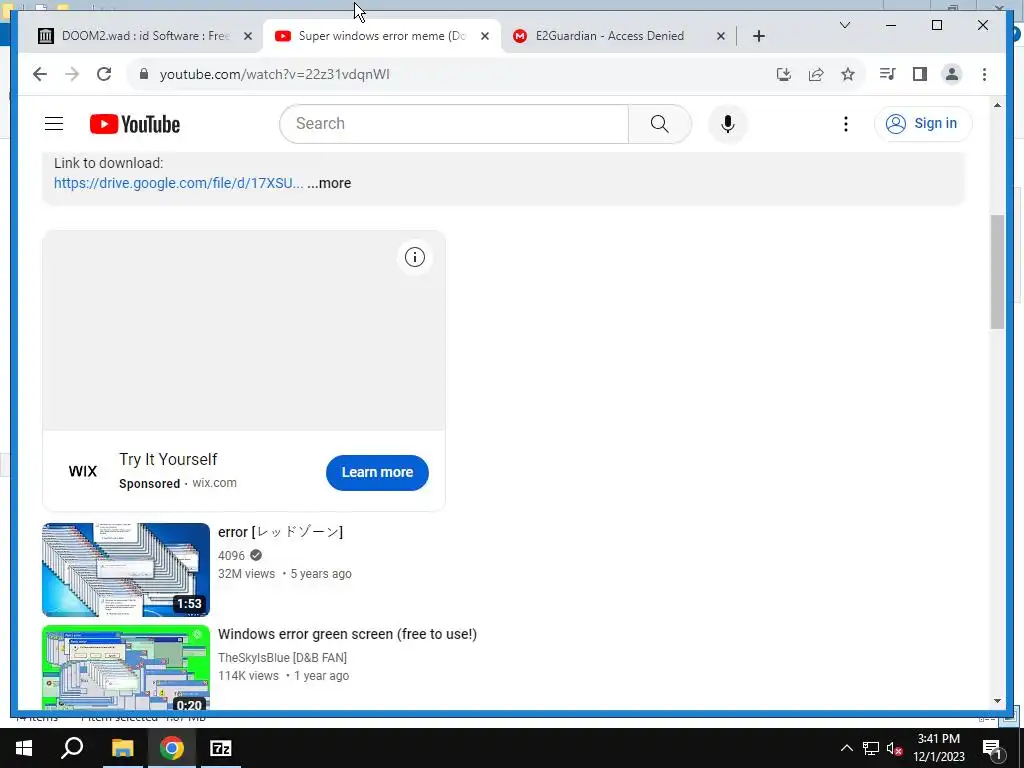Open taskbar search magnifier

[x=72, y=748]
